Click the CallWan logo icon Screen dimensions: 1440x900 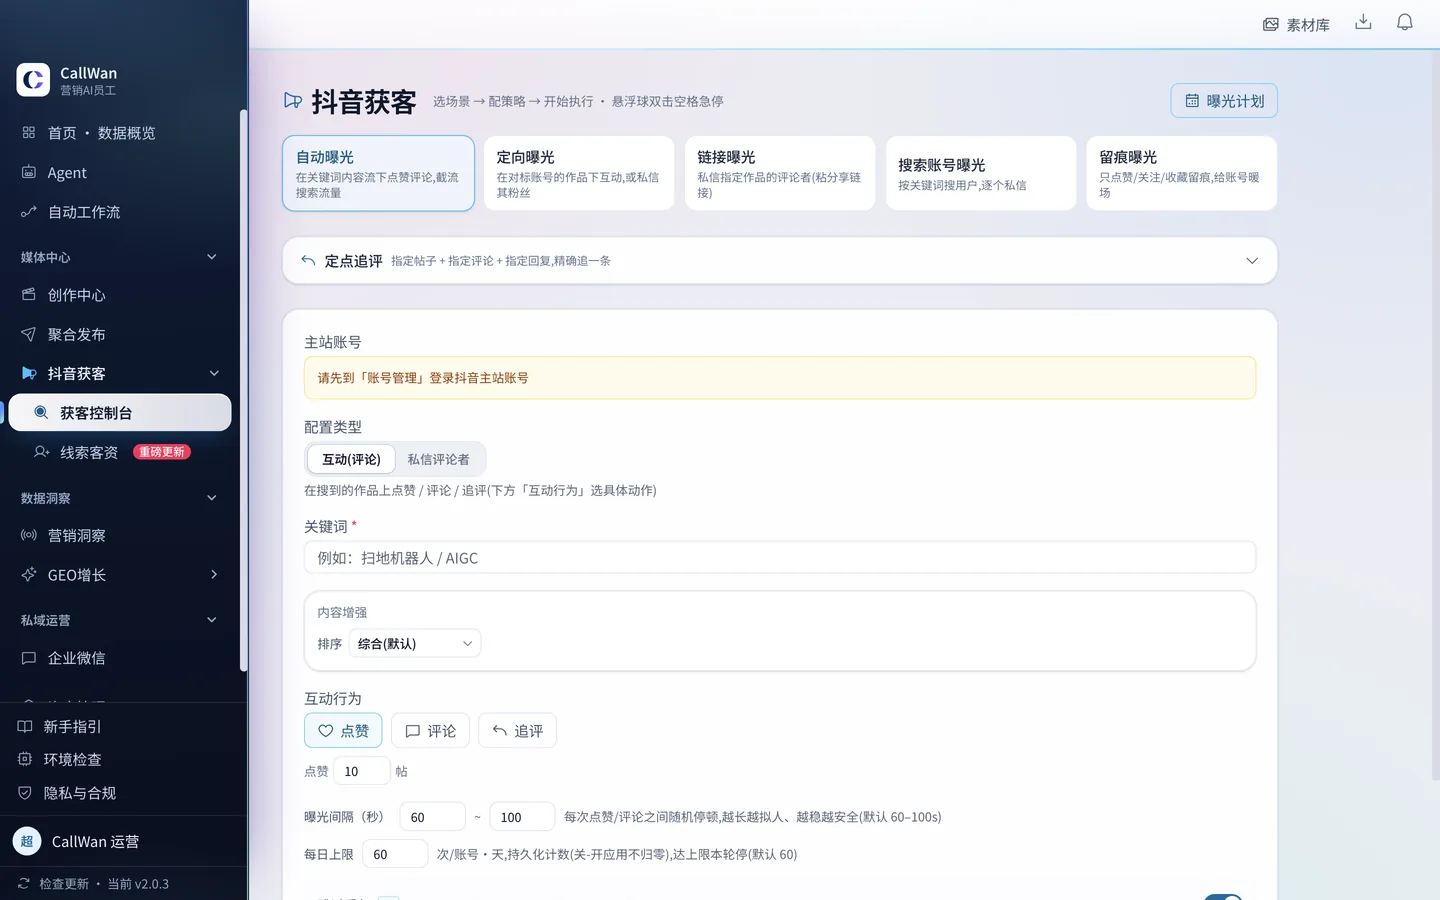[x=33, y=80]
